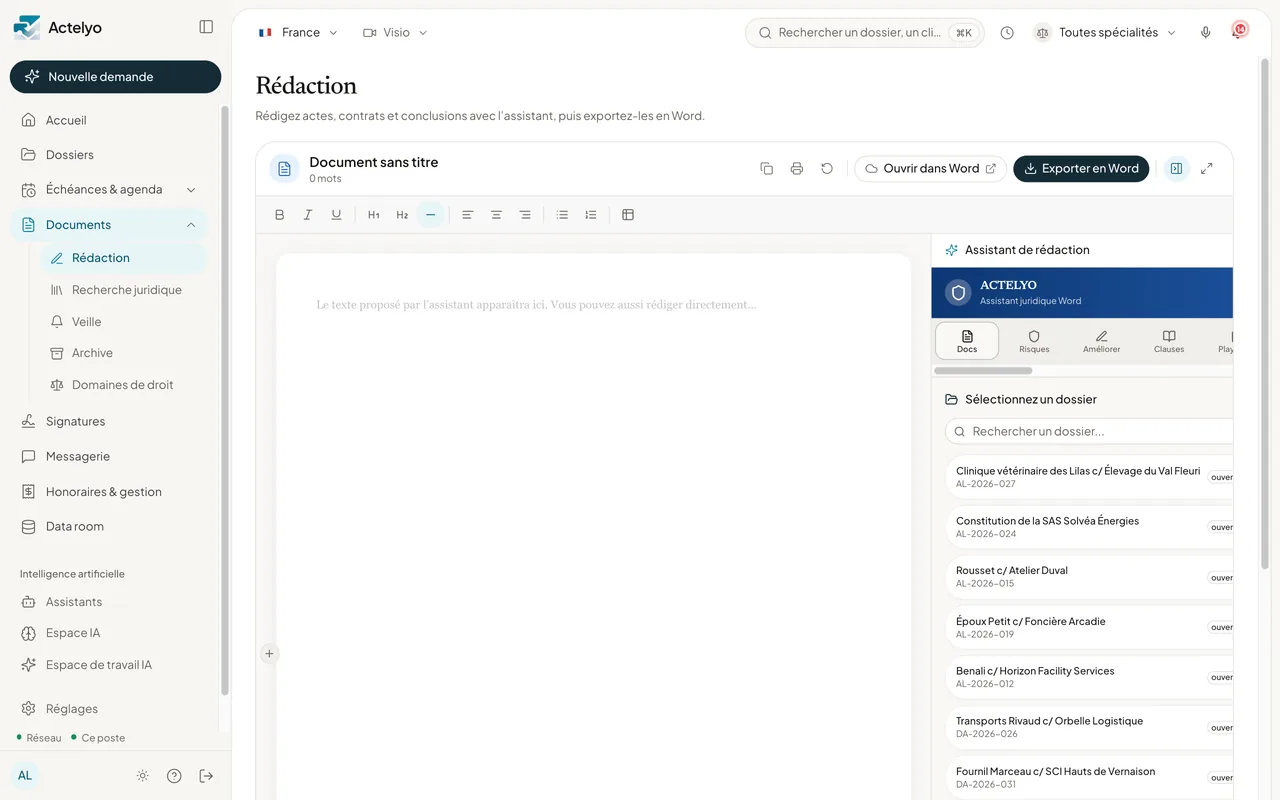This screenshot has width=1280, height=800.
Task: Open the Clauses tab
Action: tap(1169, 341)
